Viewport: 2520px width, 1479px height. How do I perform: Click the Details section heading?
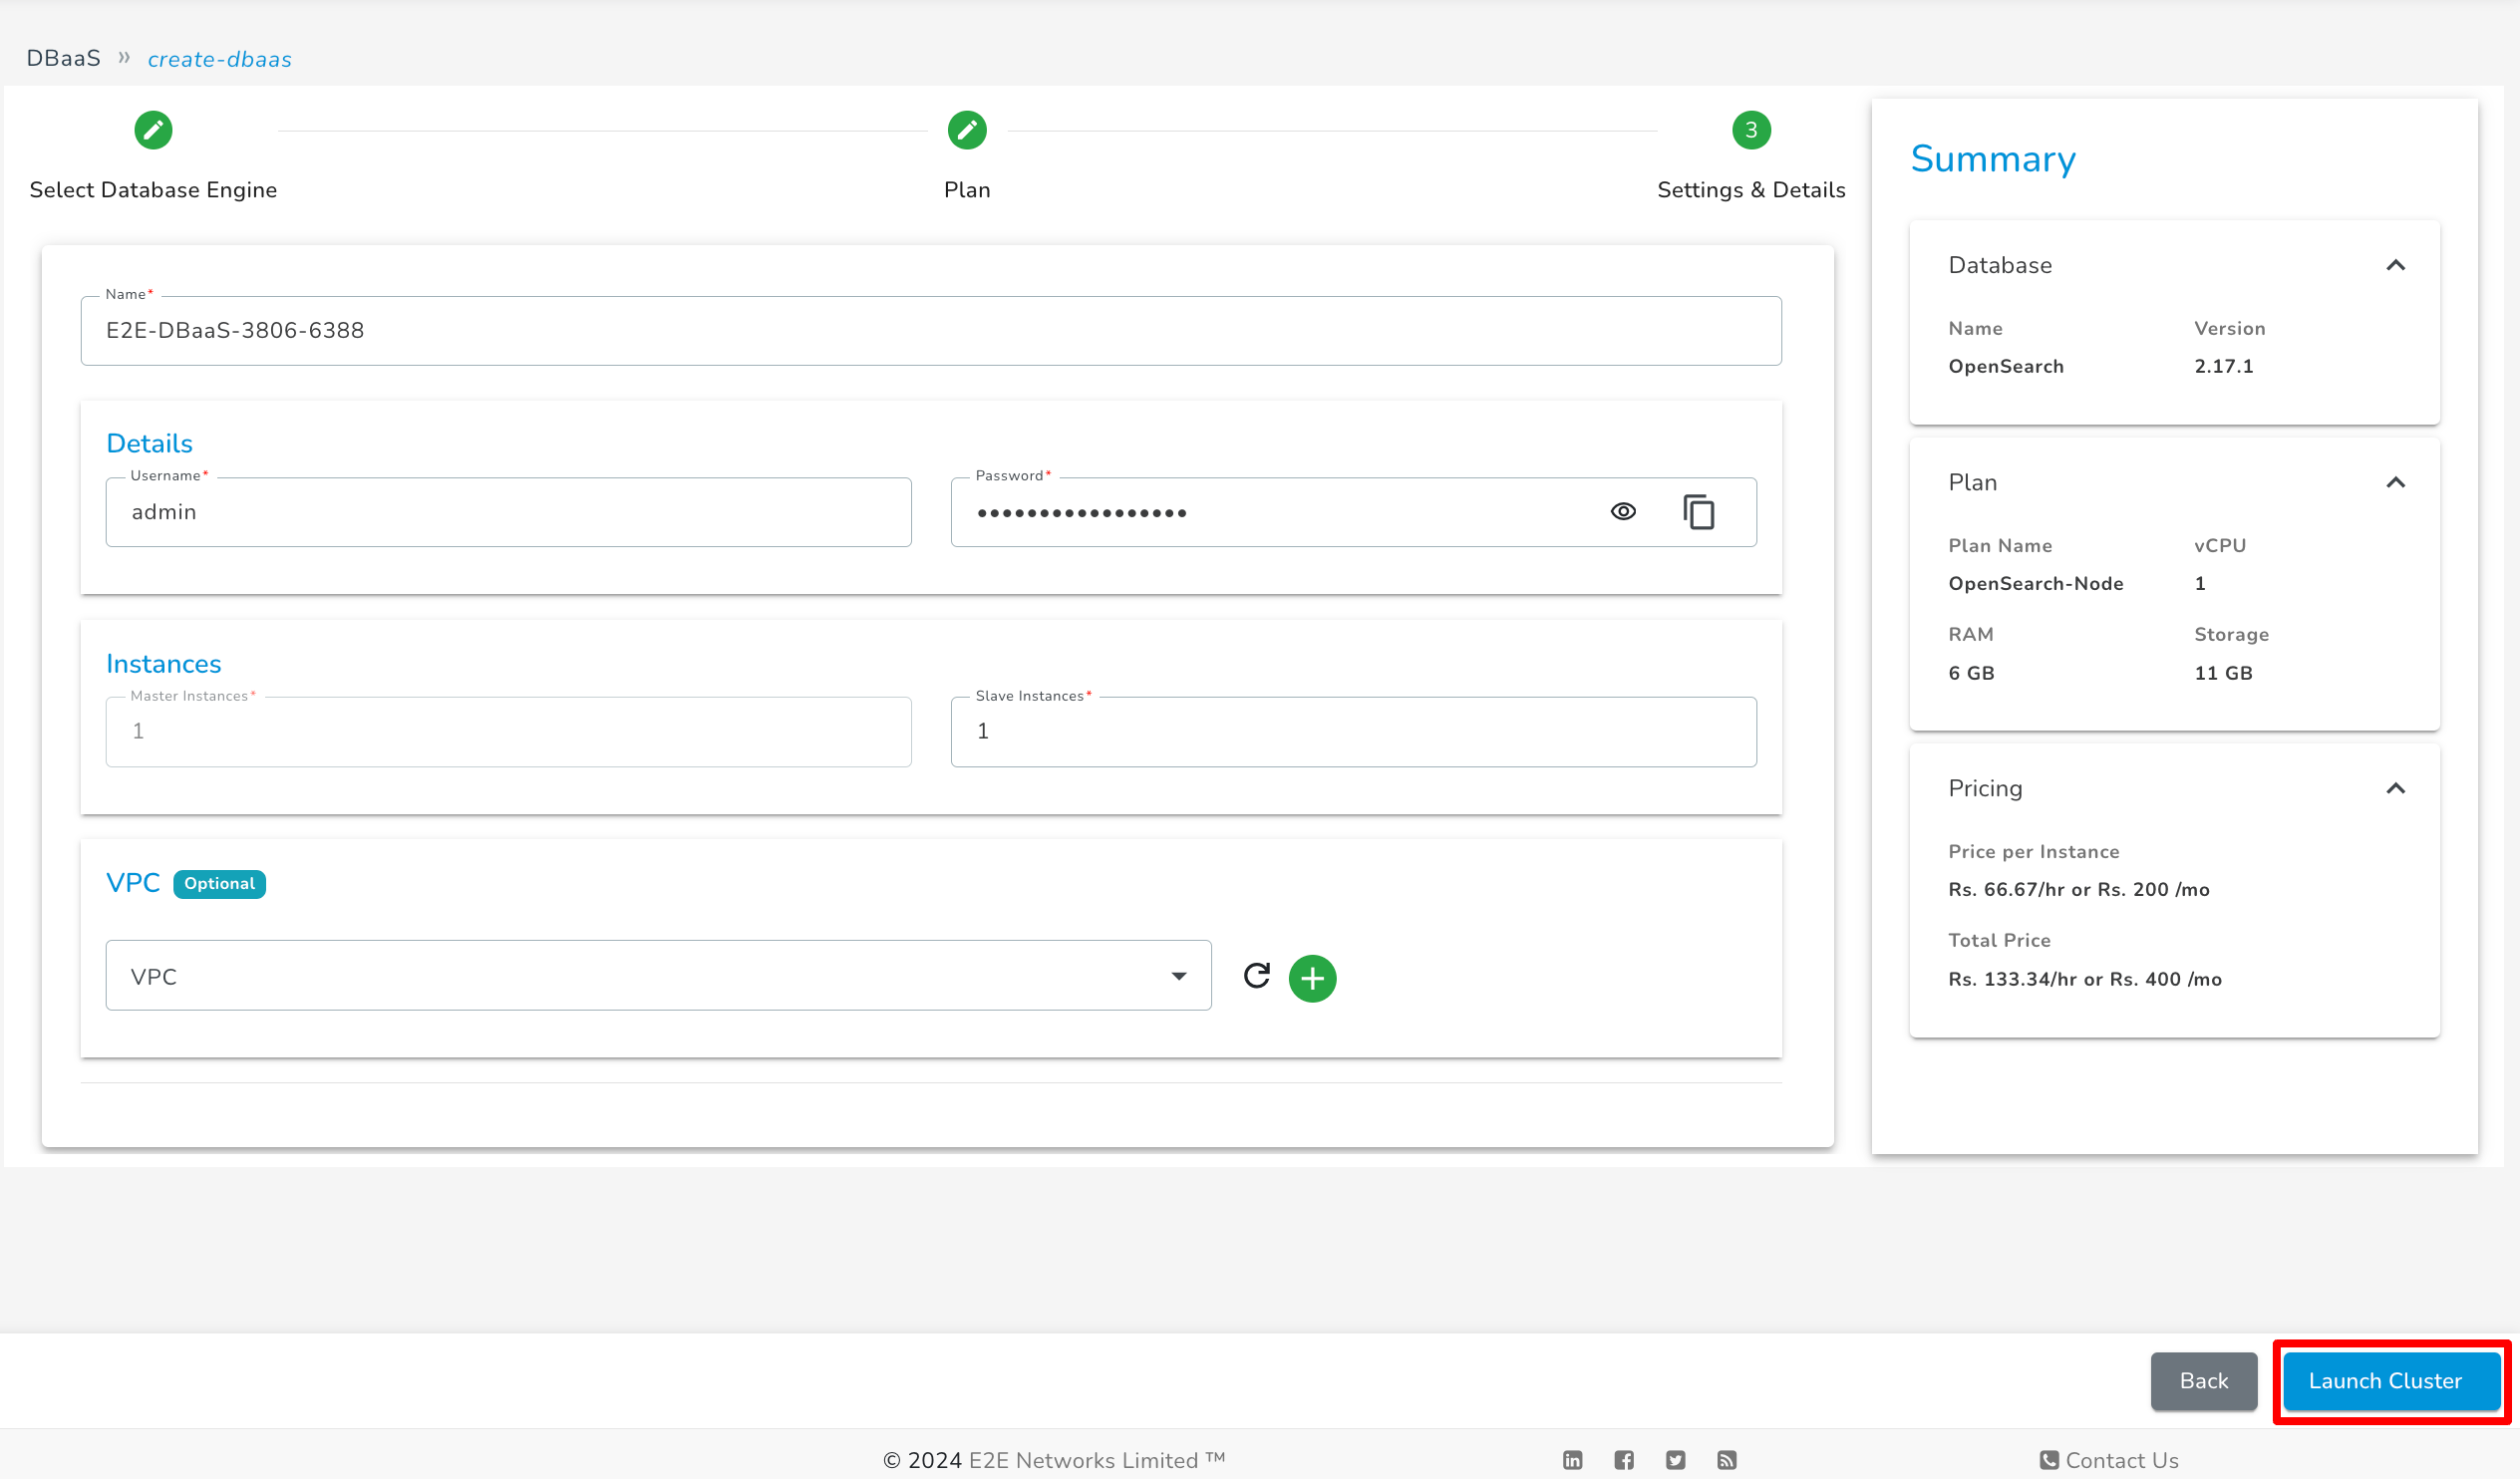click(149, 443)
